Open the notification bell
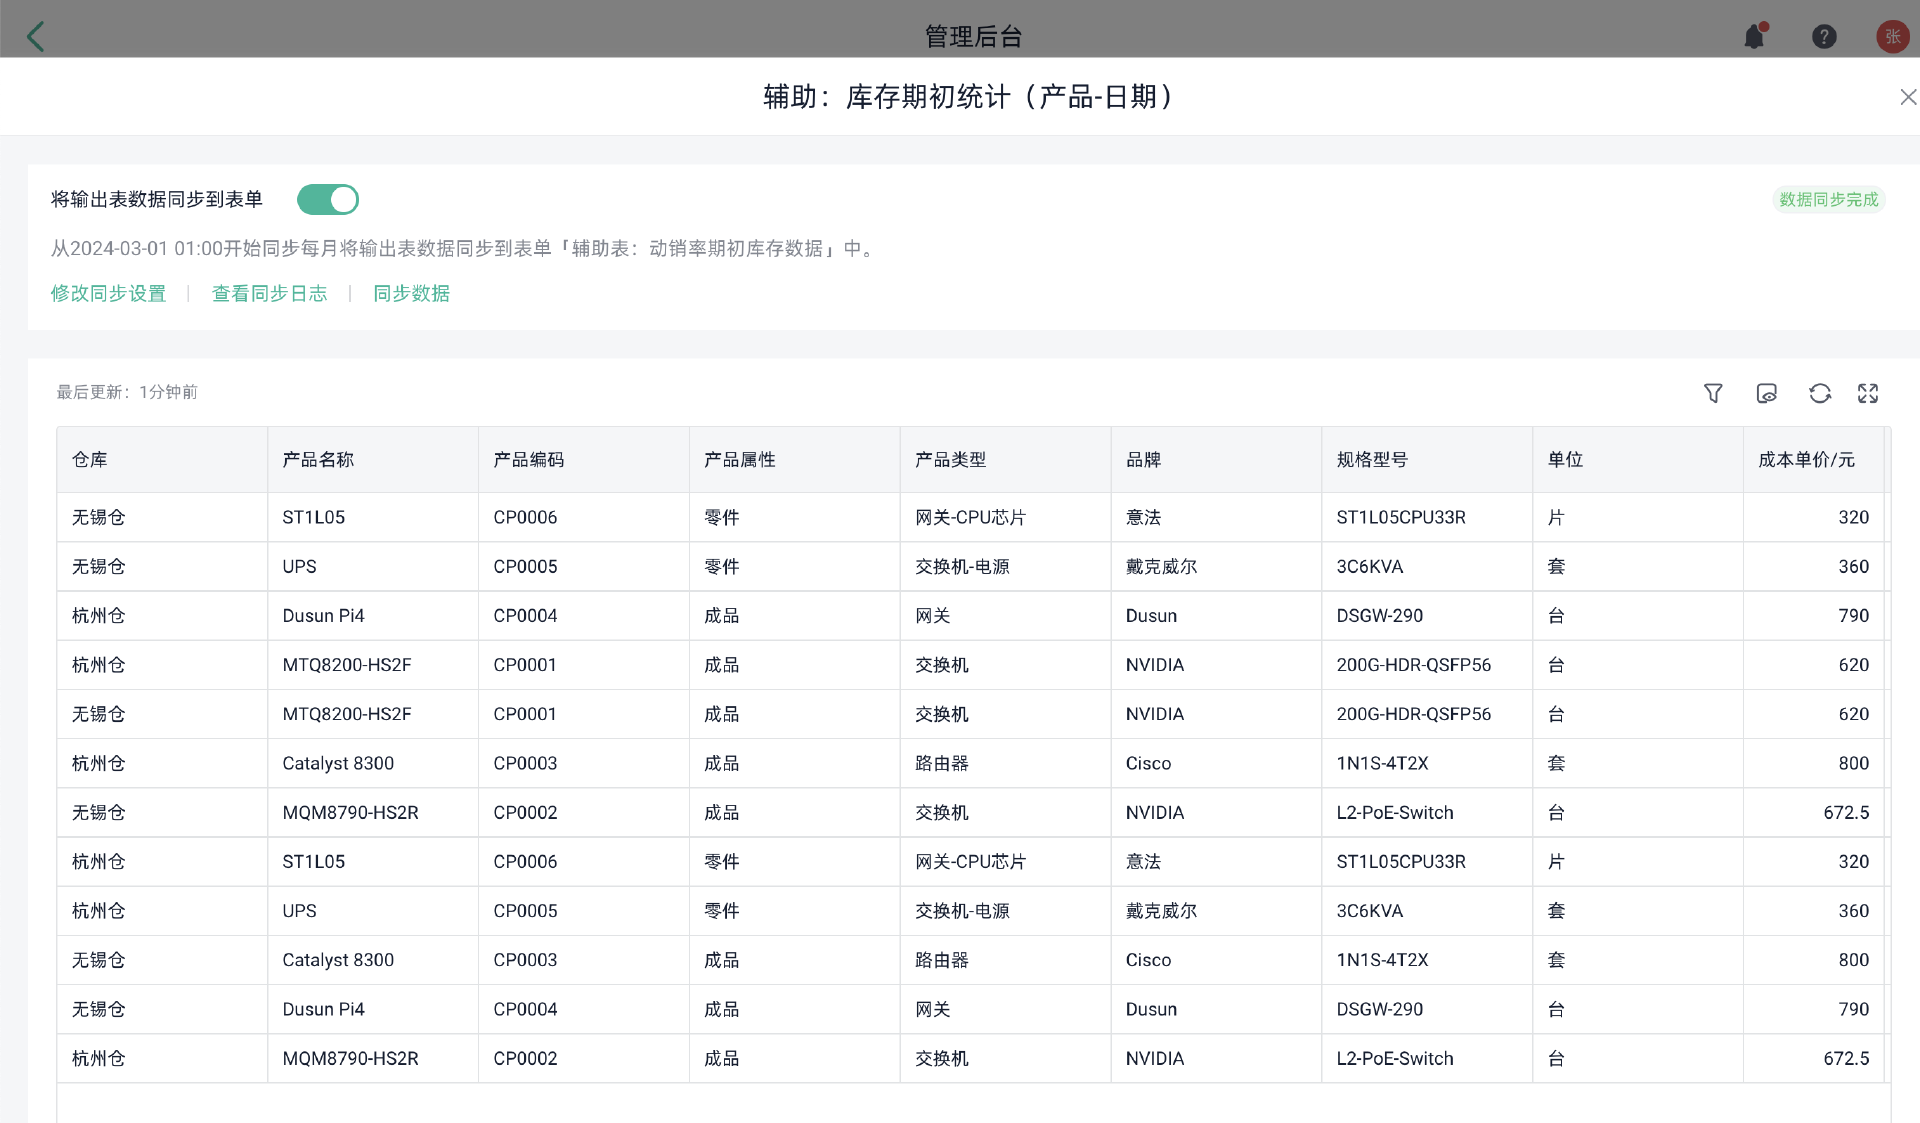Viewport: 1920px width, 1123px height. 1754,37
